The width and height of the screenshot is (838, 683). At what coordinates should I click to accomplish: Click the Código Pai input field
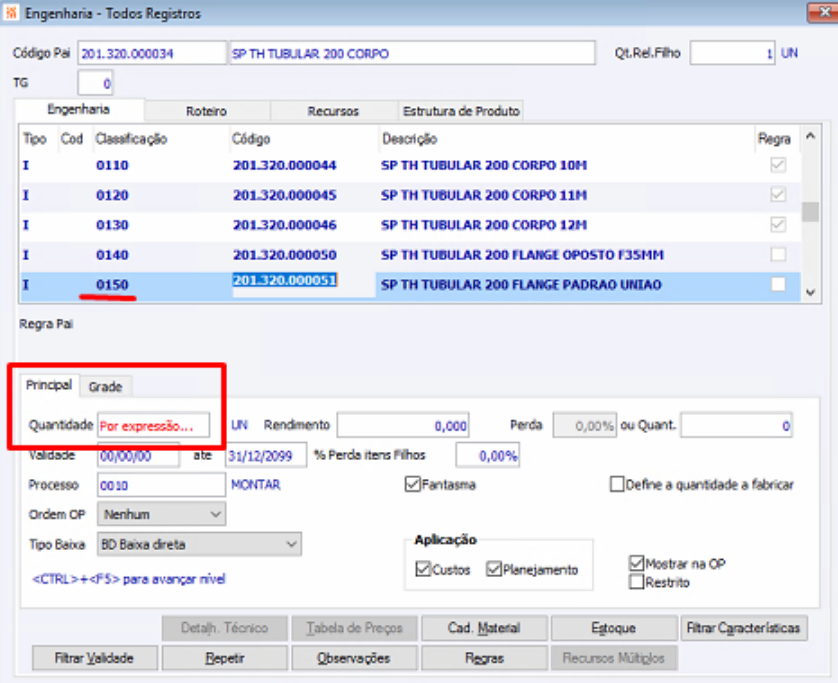tap(152, 53)
